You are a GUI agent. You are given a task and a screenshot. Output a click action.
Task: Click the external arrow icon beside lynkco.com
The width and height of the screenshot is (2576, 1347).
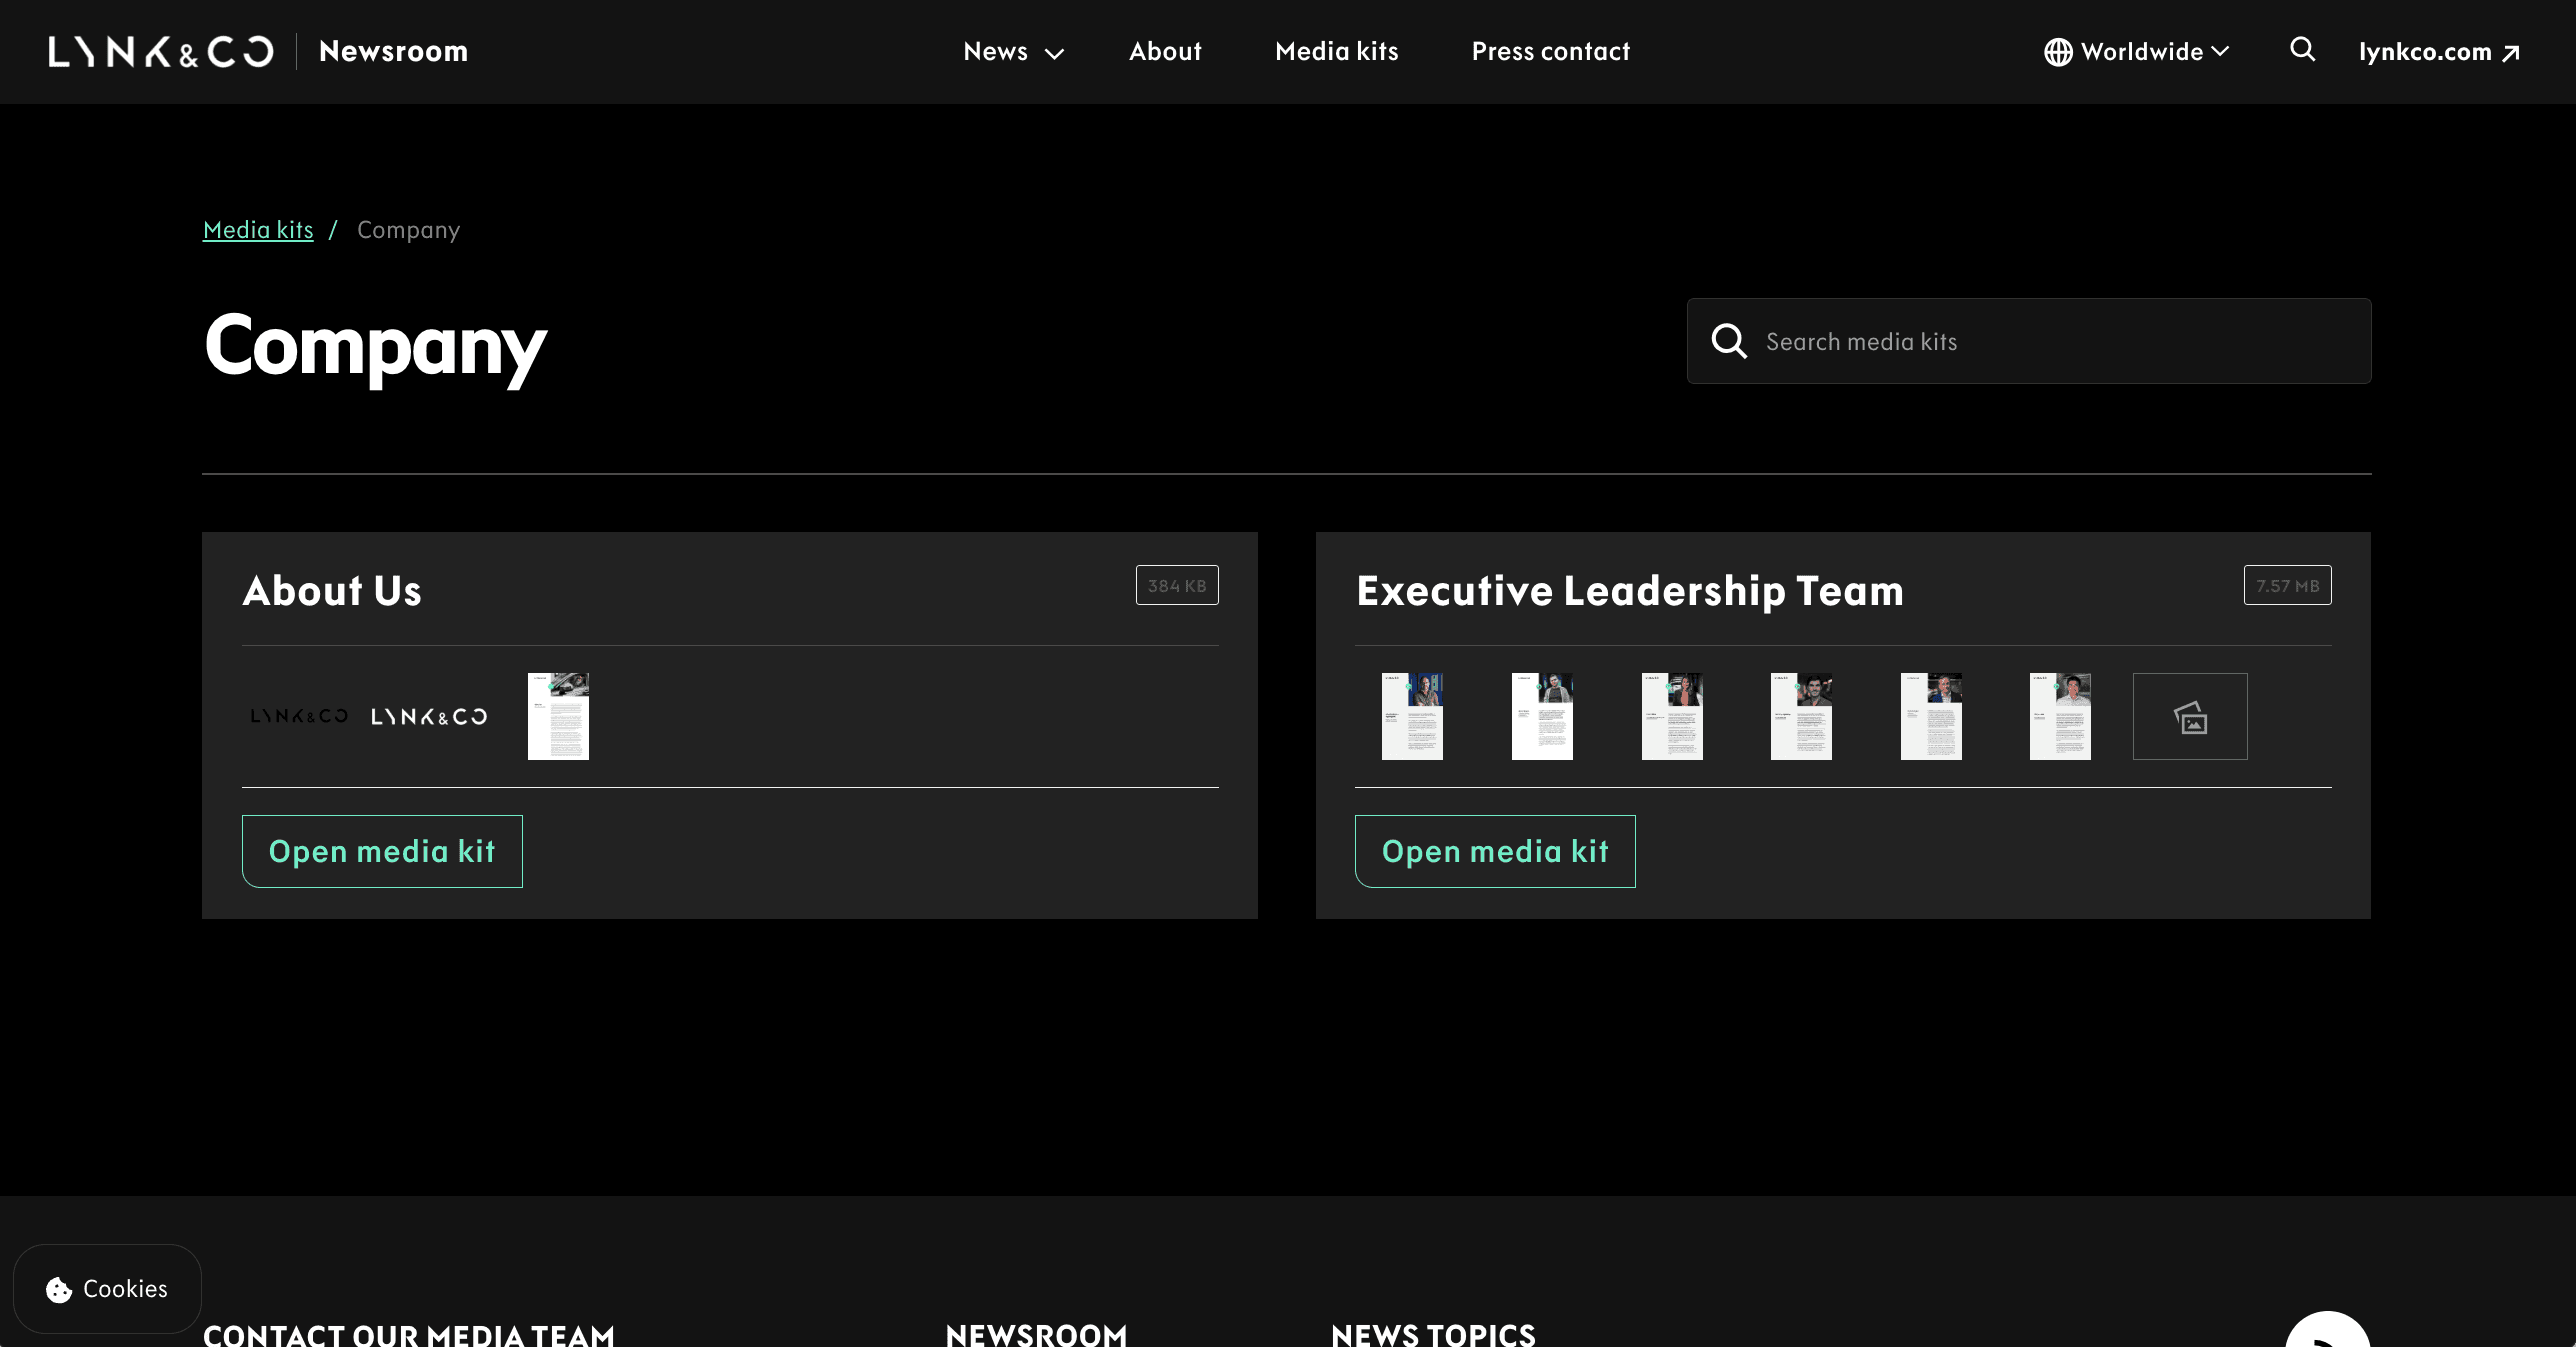coord(2510,53)
